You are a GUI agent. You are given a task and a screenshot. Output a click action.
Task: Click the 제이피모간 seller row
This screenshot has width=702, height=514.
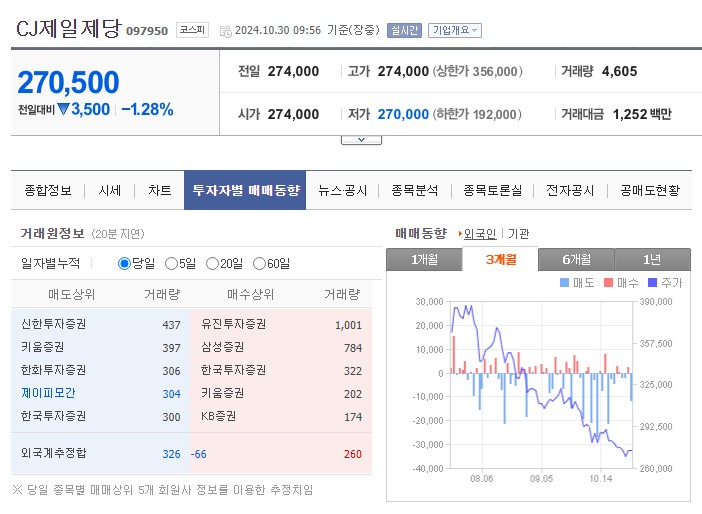[100, 394]
